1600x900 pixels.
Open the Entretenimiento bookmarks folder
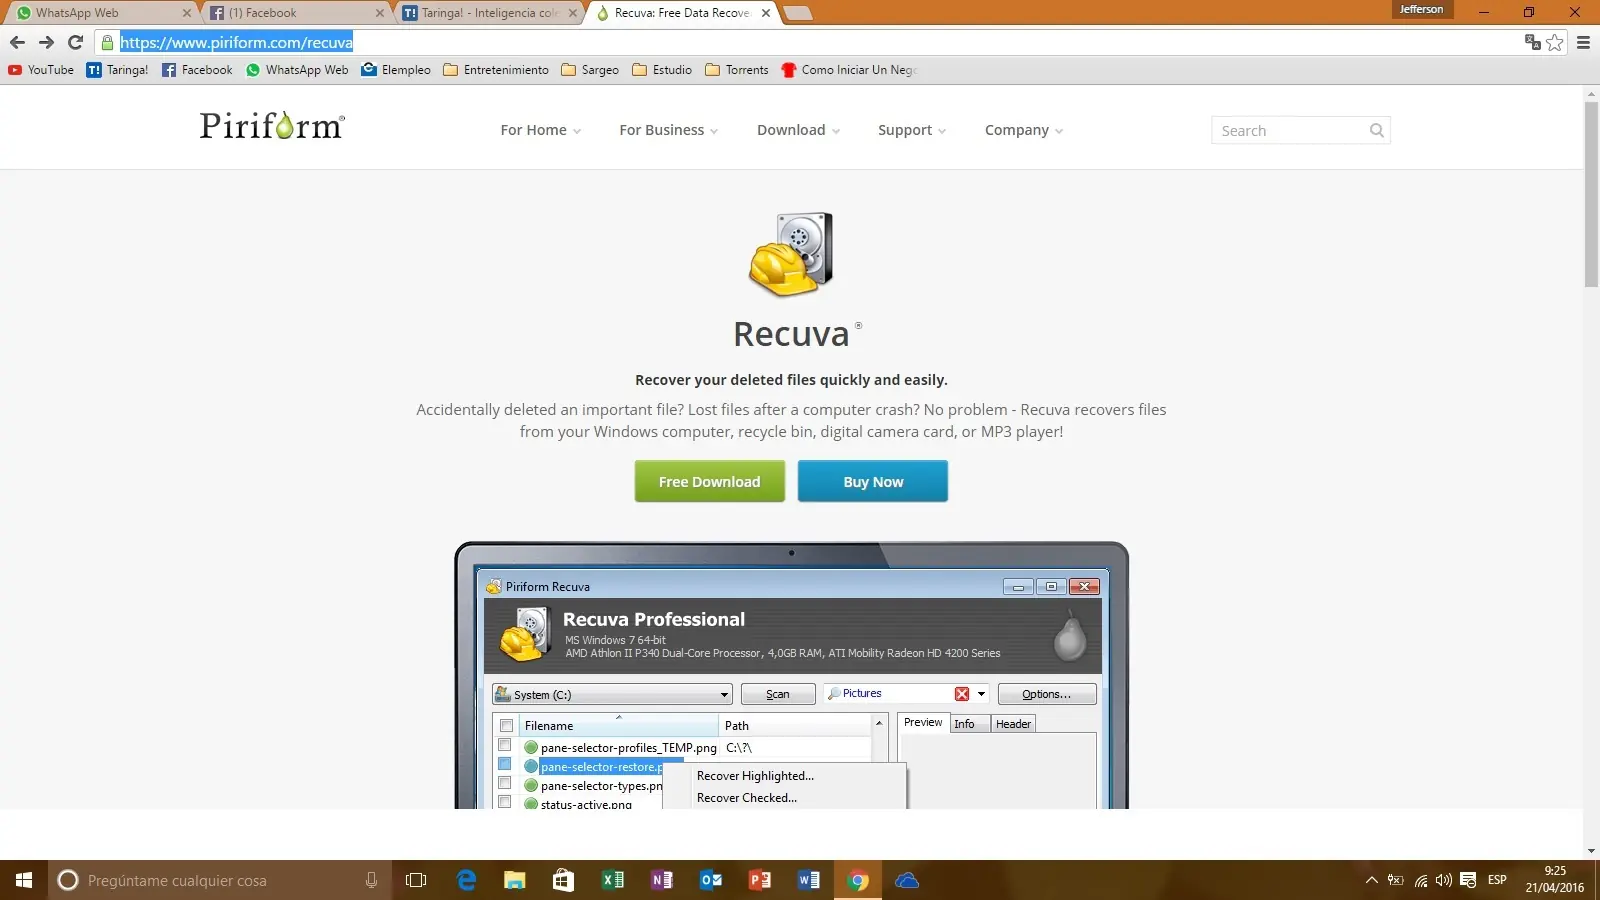(496, 70)
